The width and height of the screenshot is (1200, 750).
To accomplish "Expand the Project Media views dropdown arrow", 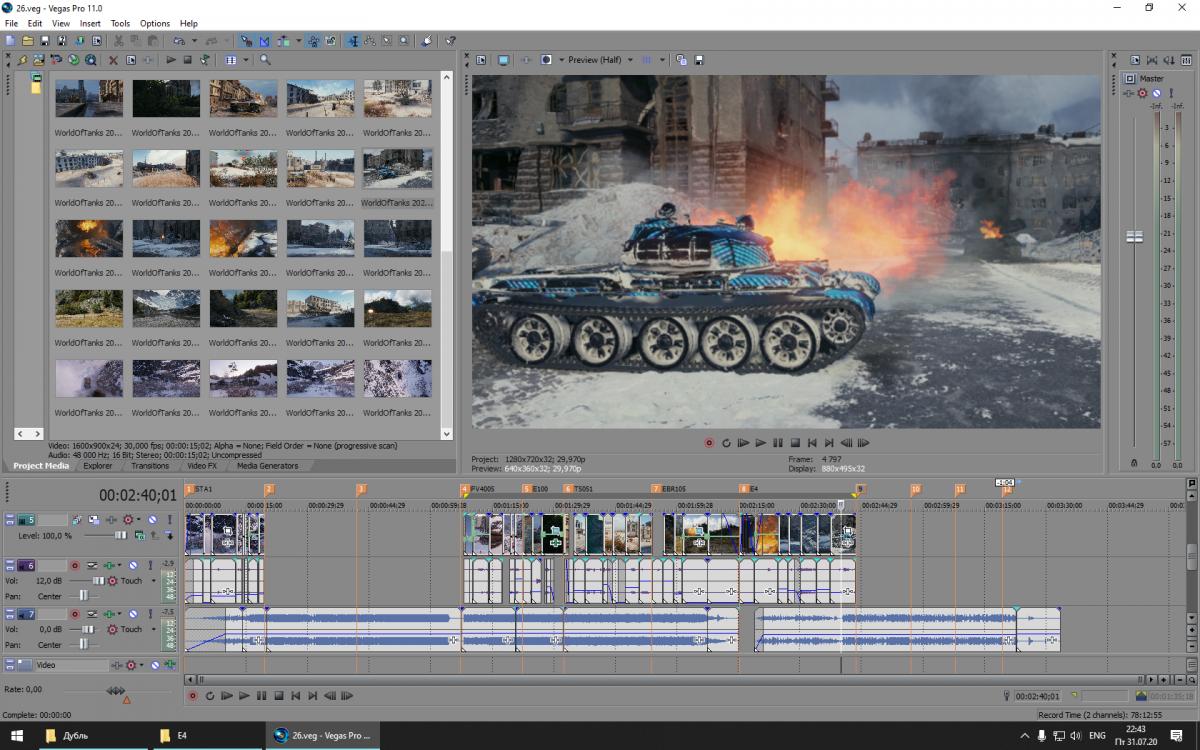I will point(245,60).
